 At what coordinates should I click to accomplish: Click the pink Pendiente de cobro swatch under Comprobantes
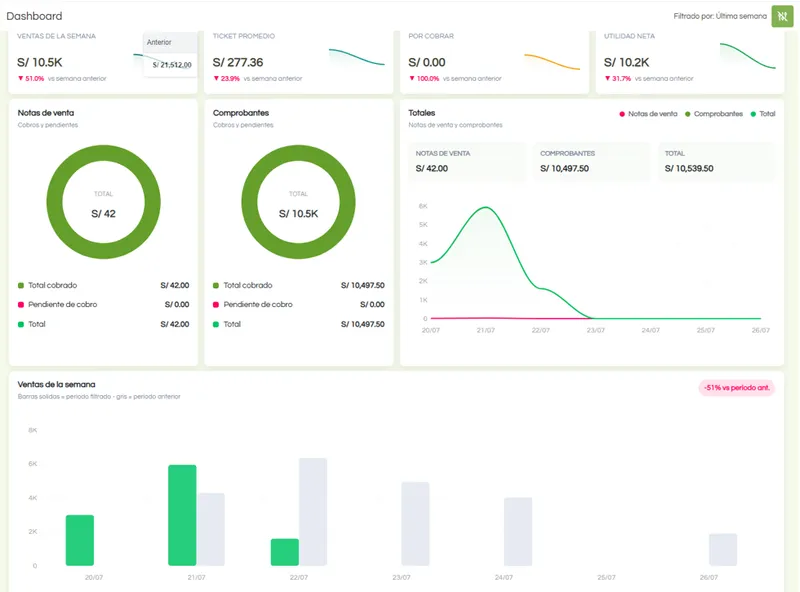click(216, 305)
